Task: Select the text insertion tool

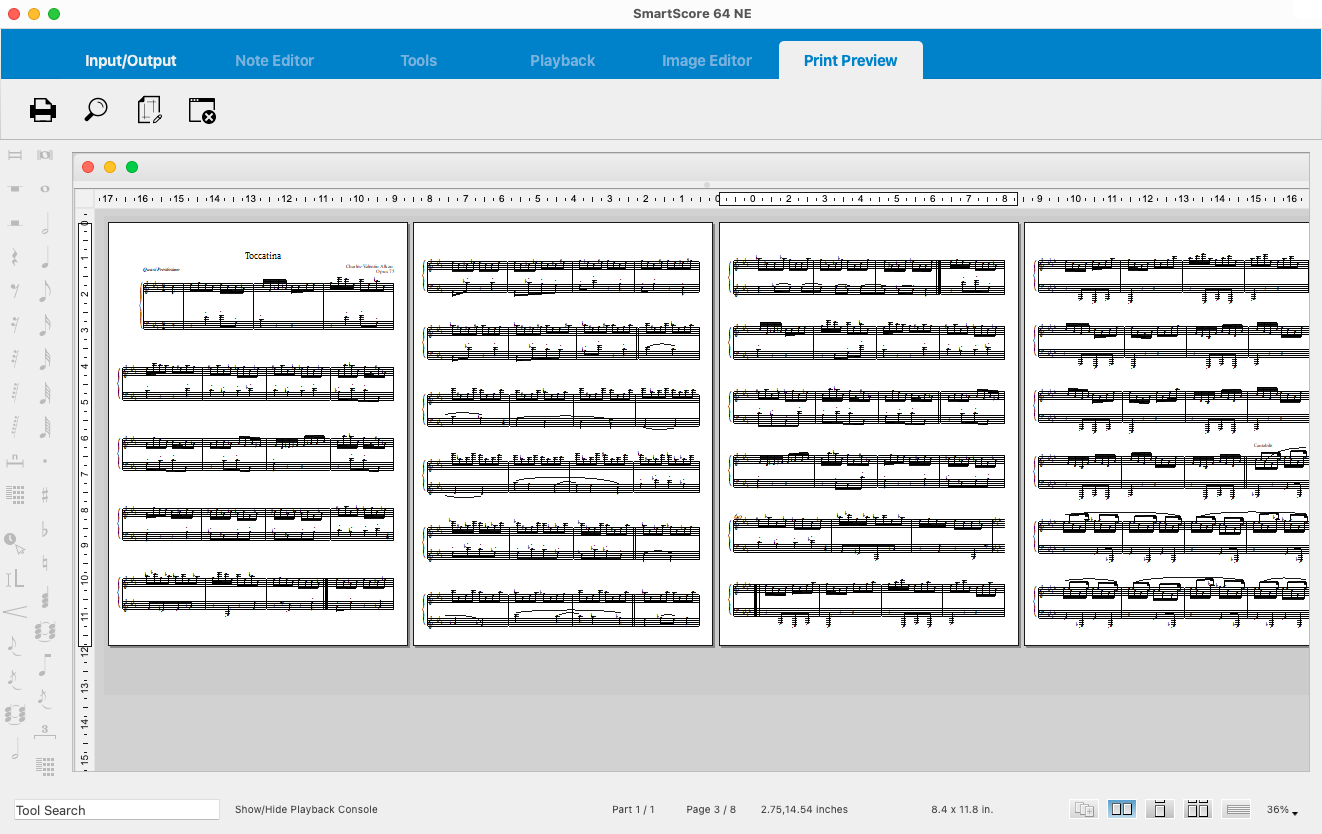Action: 15,578
